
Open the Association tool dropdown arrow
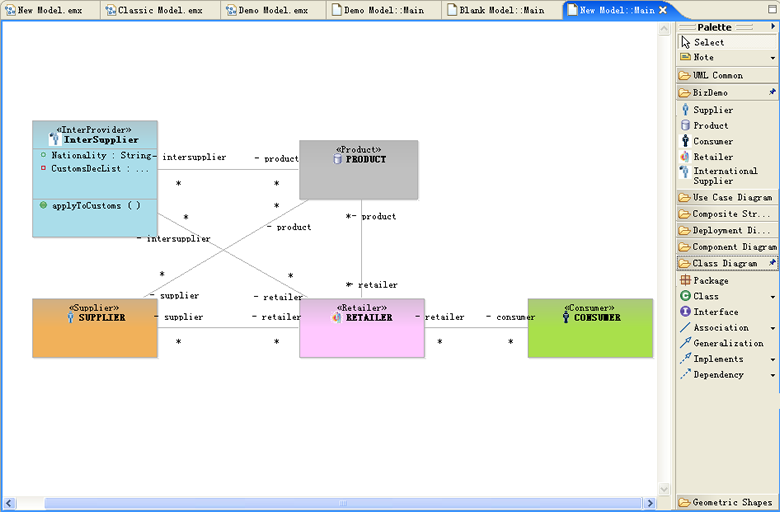tap(772, 328)
